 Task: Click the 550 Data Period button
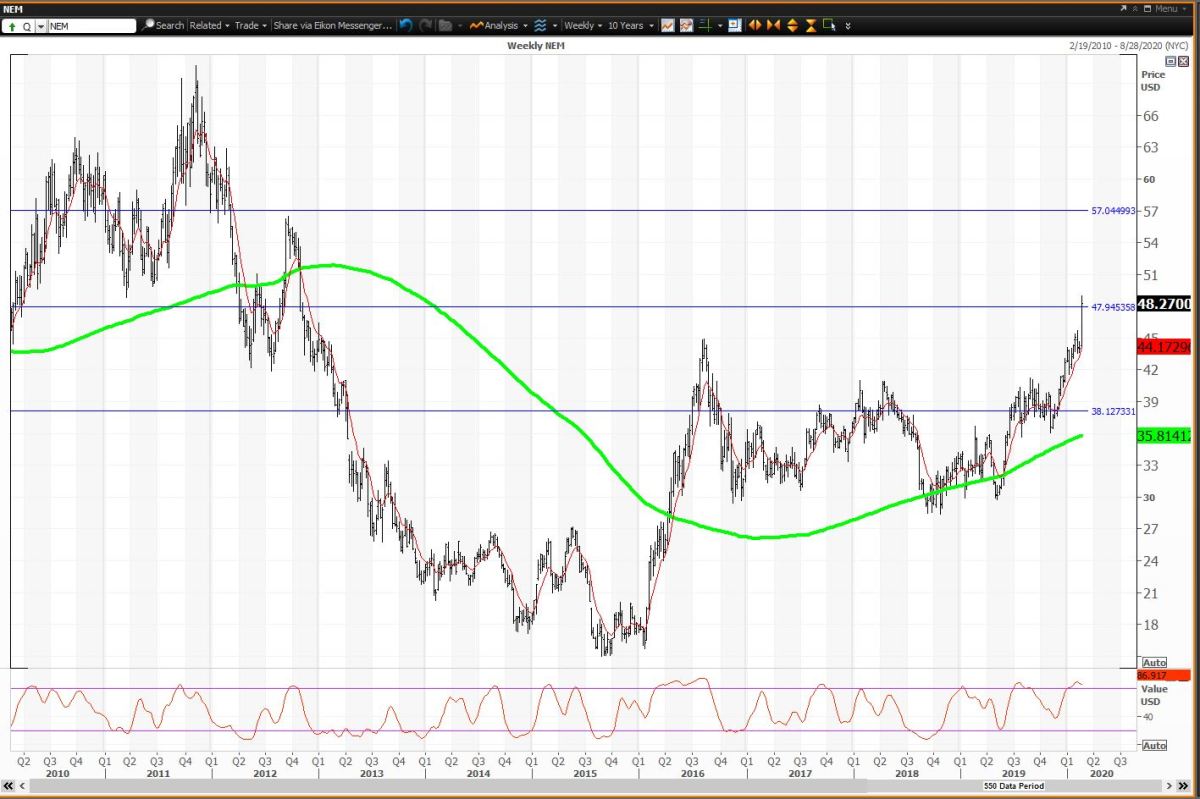point(1012,786)
